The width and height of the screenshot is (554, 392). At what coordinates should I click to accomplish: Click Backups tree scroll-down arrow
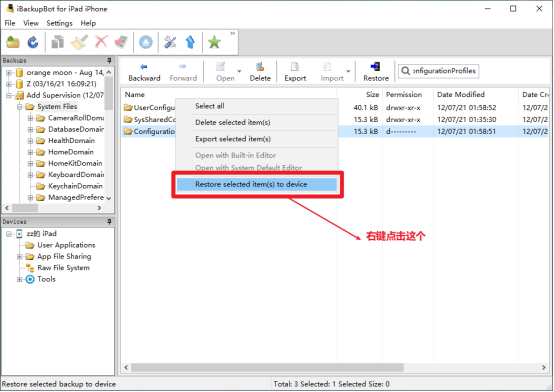pyautogui.click(x=109, y=198)
